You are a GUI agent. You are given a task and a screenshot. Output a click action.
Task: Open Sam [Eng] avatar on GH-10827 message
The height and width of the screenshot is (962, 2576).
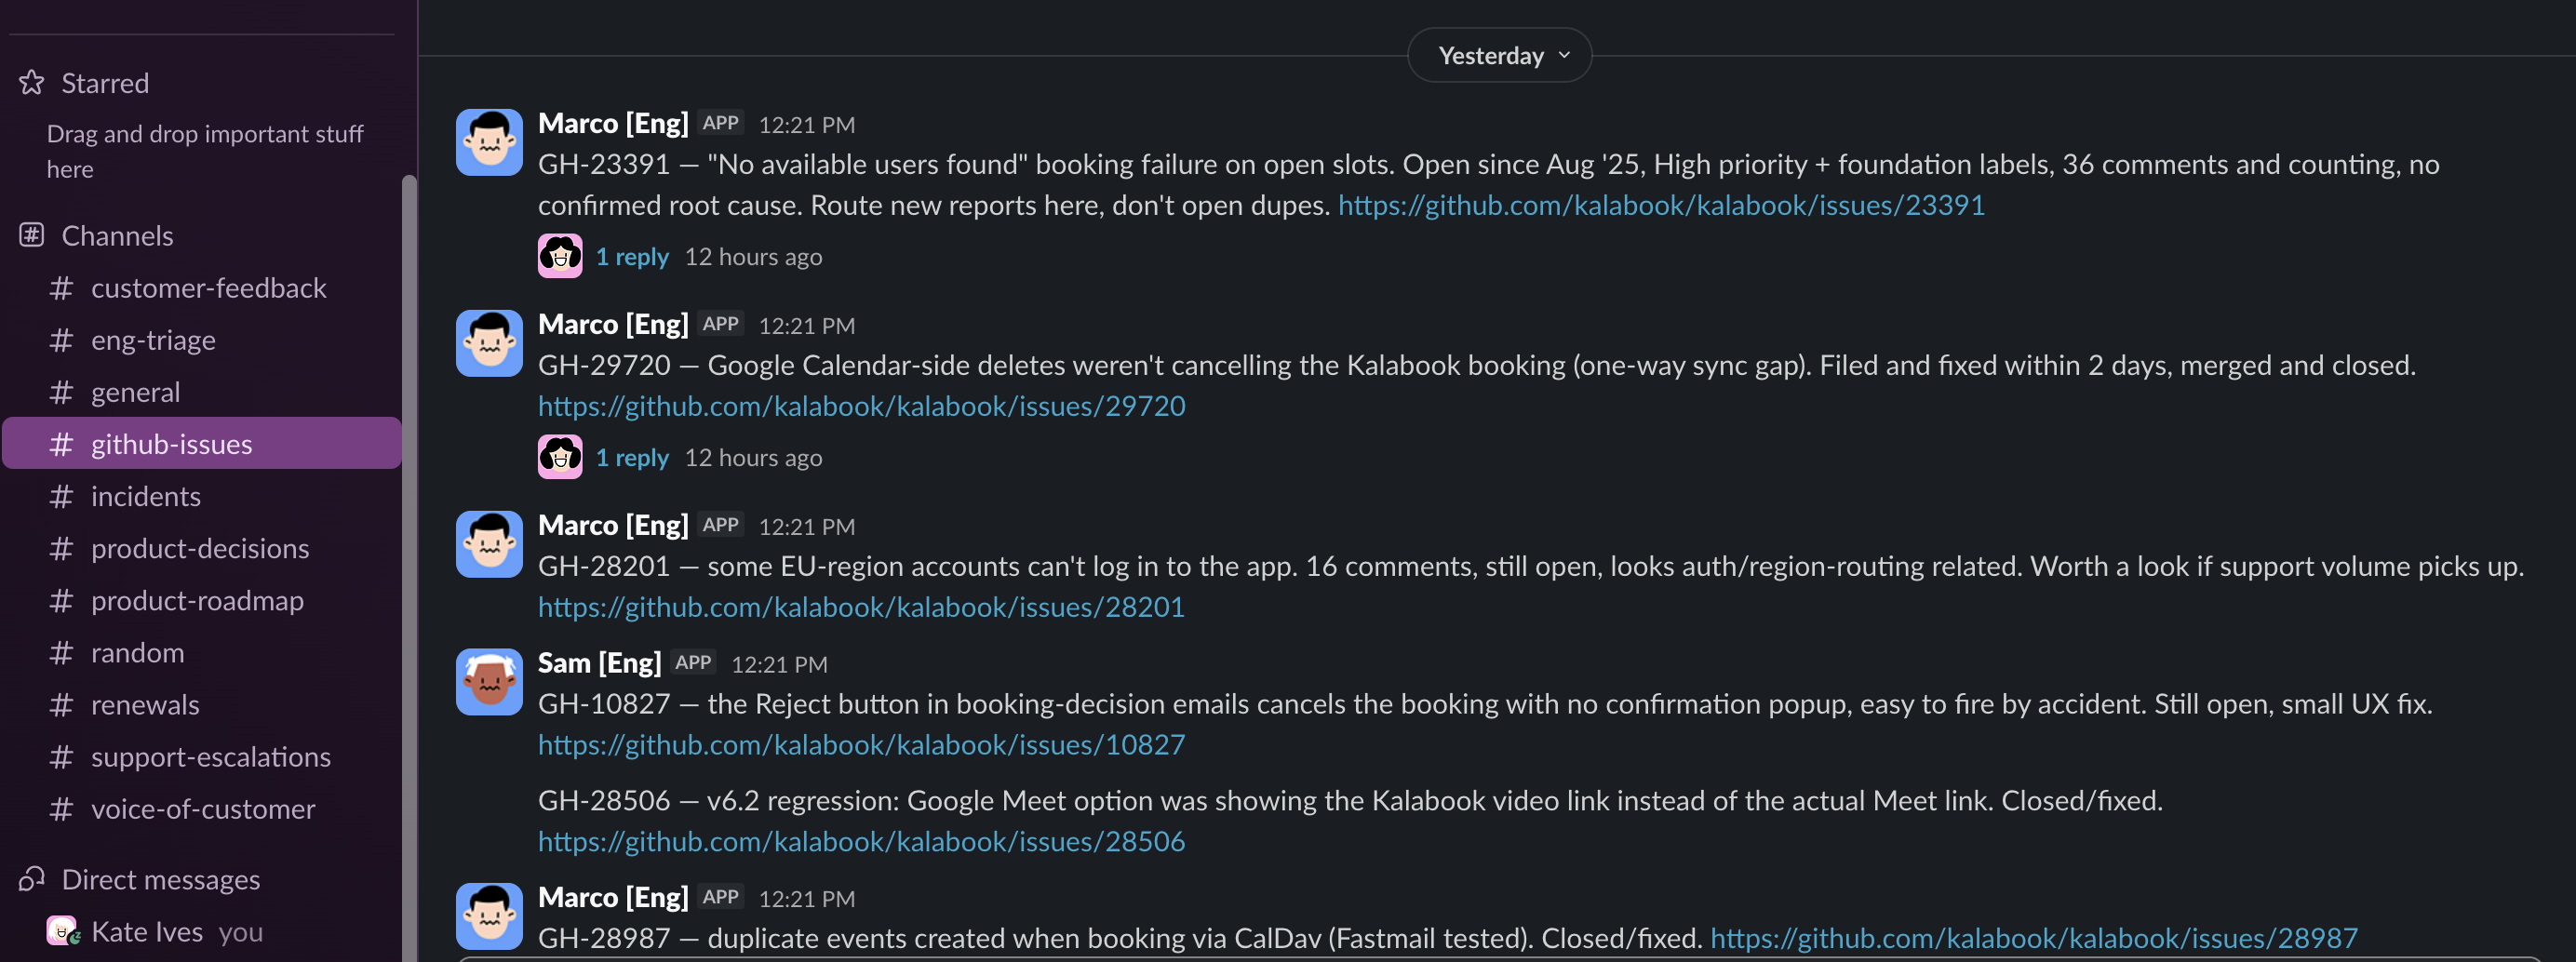point(489,682)
